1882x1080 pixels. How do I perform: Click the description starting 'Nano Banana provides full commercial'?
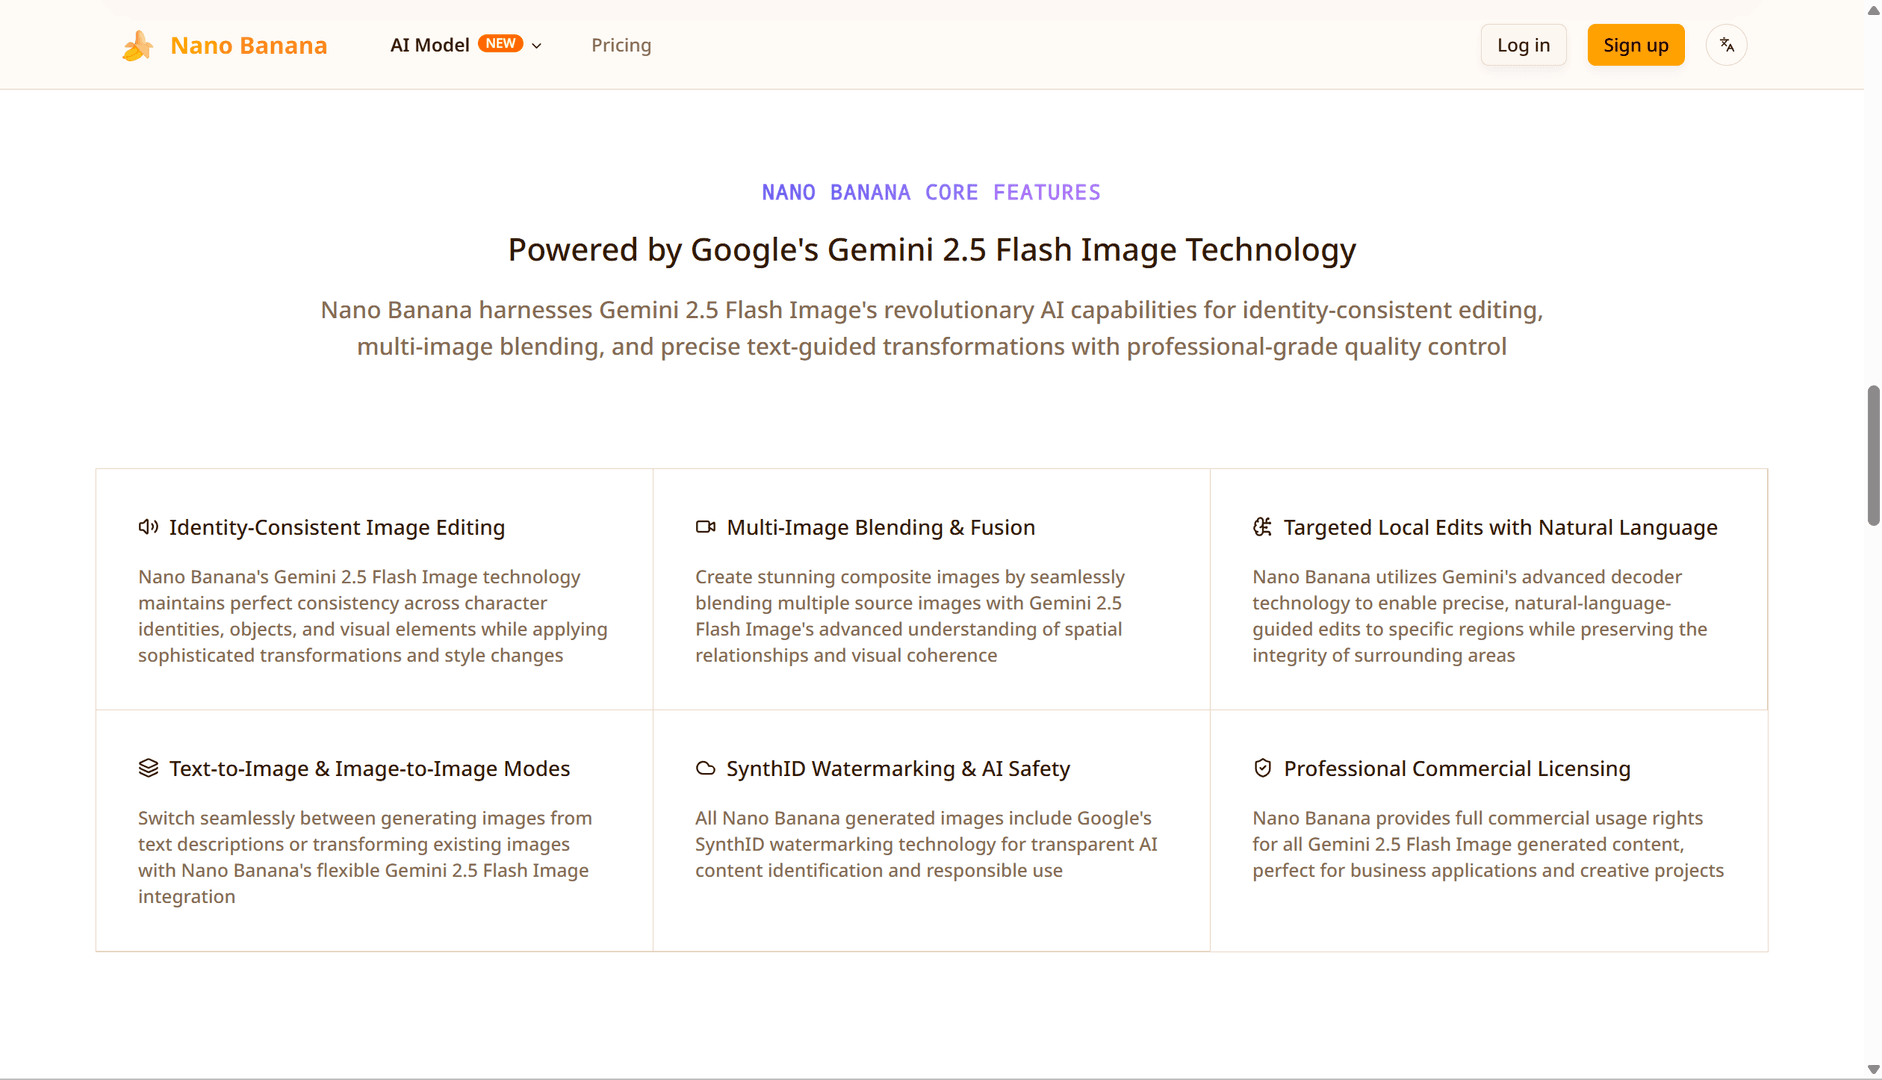click(x=1488, y=844)
